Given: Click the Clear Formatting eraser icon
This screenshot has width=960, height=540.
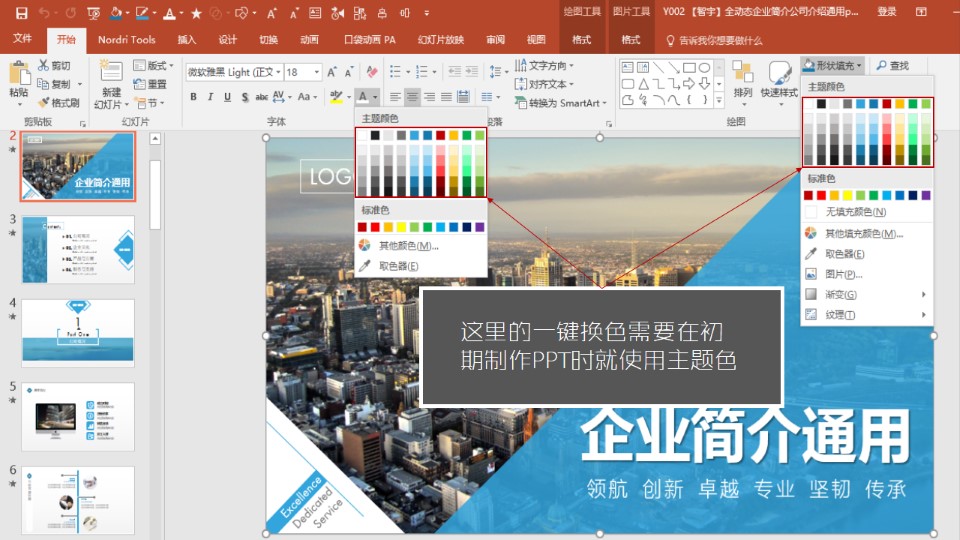Looking at the screenshot, I should (x=372, y=72).
